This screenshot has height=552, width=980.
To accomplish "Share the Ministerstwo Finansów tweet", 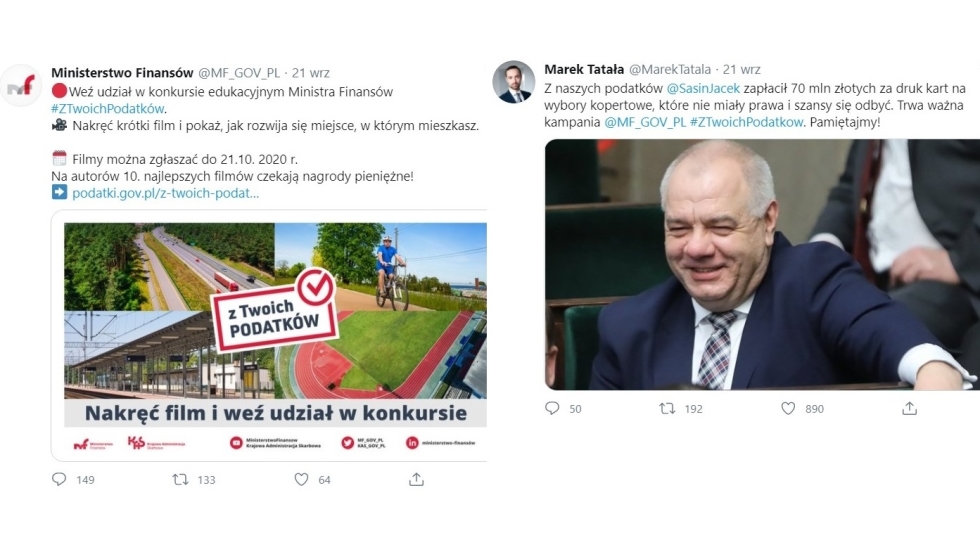I will (416, 479).
